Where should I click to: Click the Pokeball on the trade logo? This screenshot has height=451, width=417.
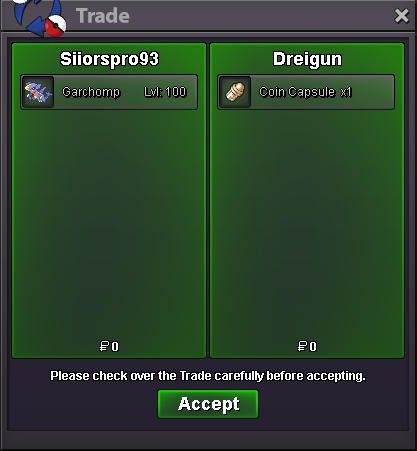(x=55, y=26)
